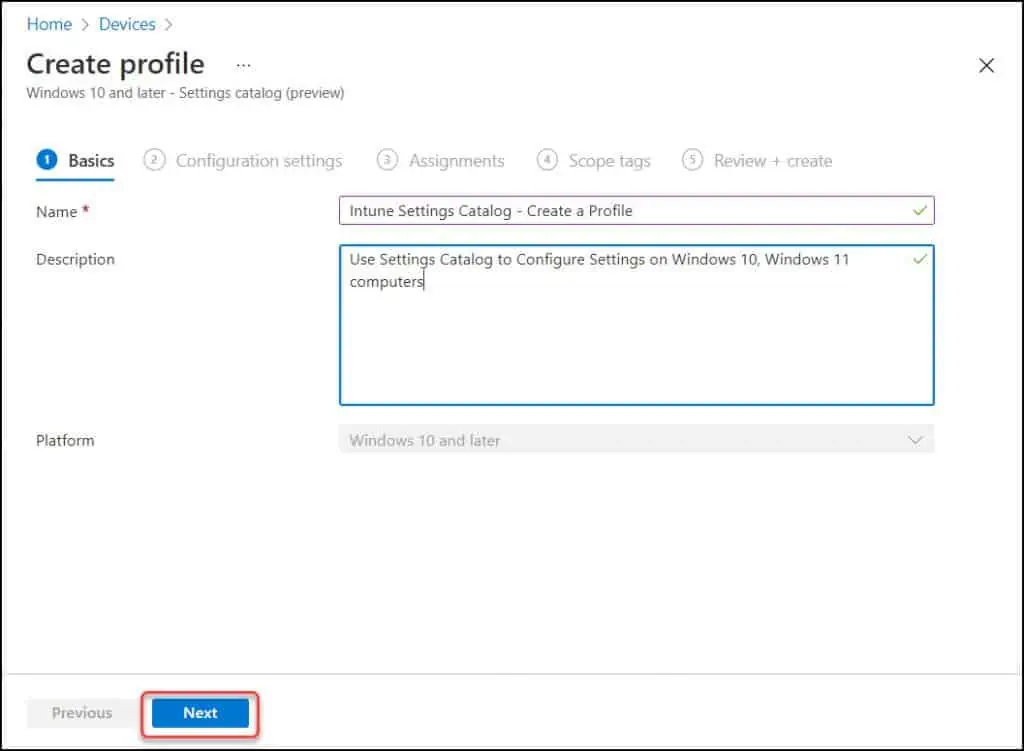Viewport: 1024px width, 751px height.
Task: Click the Create profile heading
Action: point(116,64)
